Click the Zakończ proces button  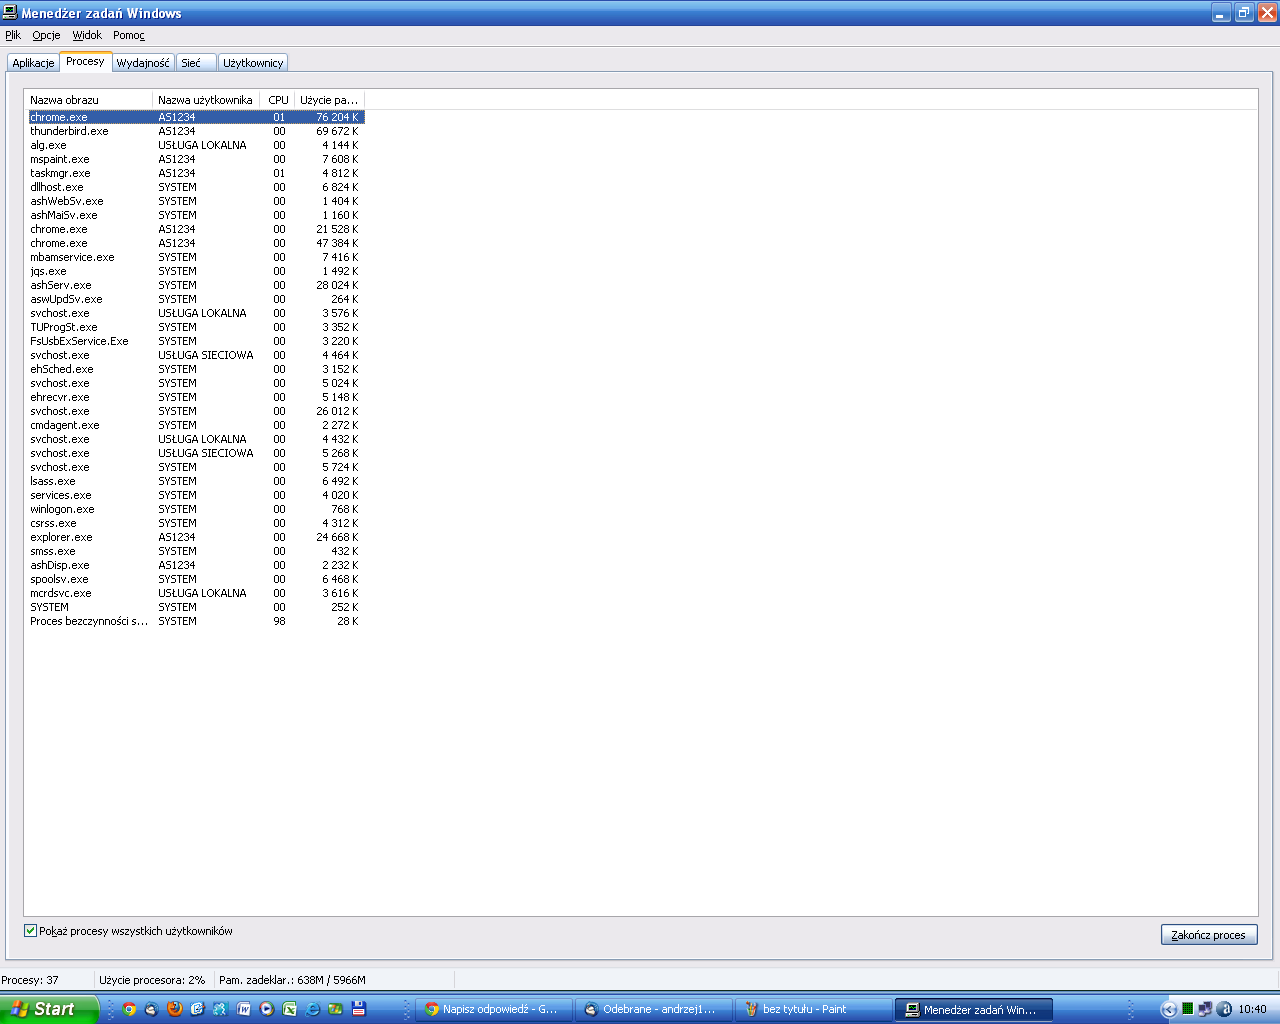click(x=1209, y=935)
